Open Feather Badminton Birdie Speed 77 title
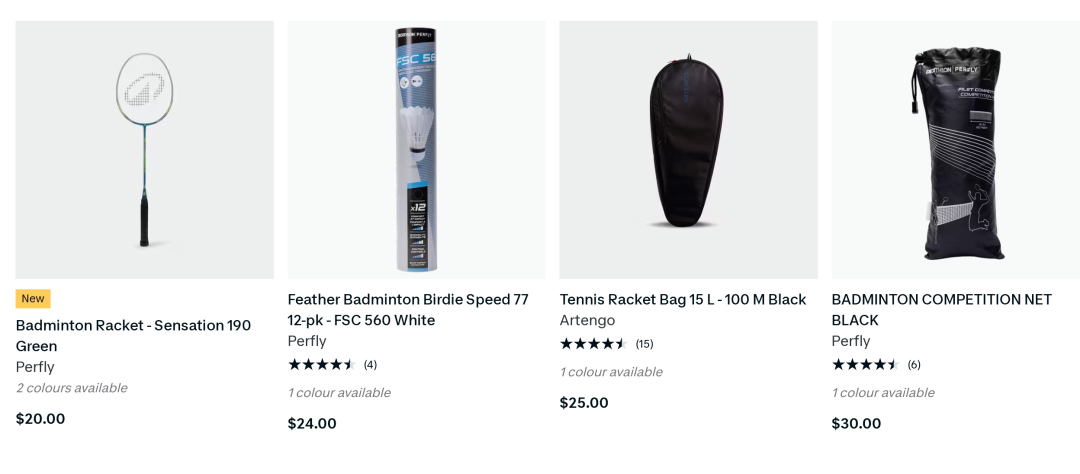 coord(408,310)
